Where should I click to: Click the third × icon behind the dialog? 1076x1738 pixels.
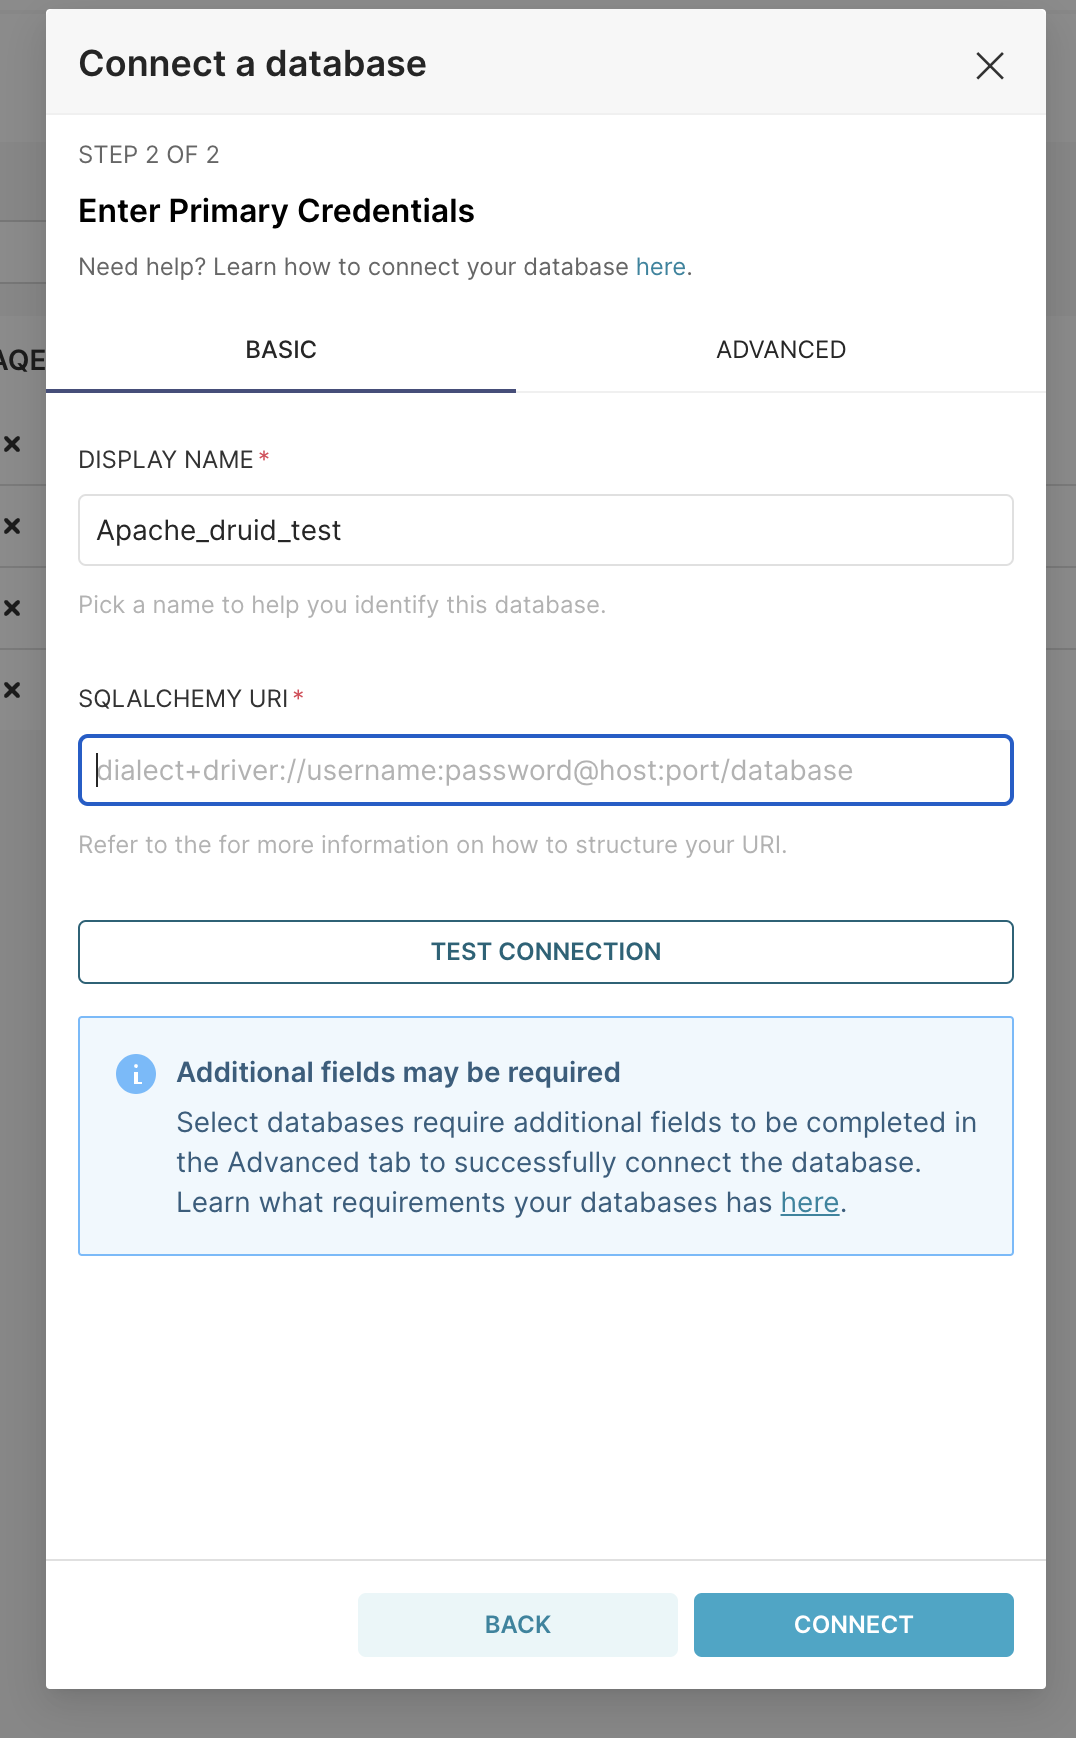pyautogui.click(x=12, y=608)
